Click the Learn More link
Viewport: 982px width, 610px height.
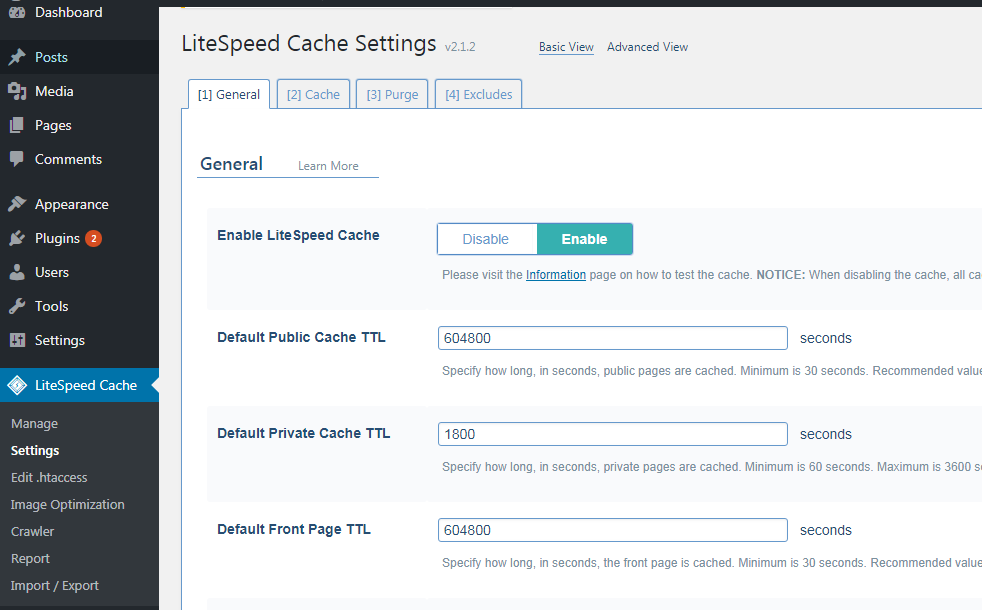(328, 166)
